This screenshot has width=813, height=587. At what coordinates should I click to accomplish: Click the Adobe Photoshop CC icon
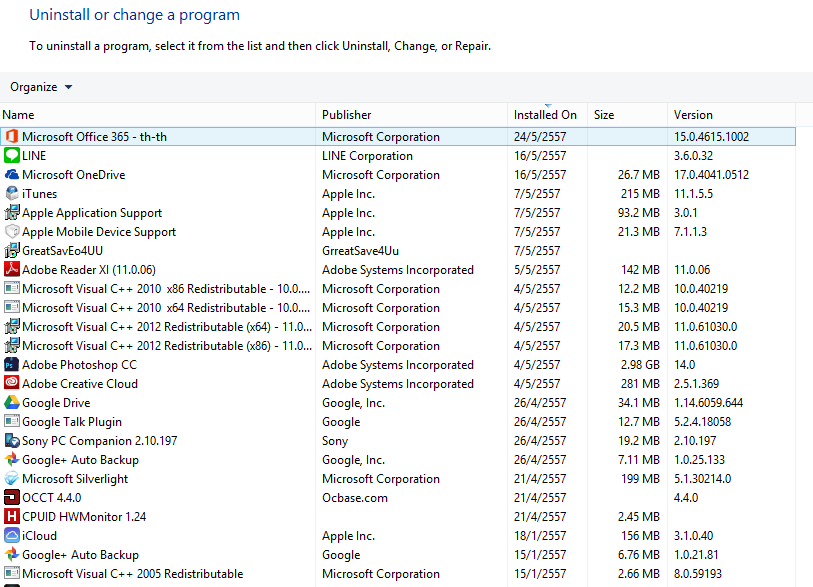coord(12,365)
